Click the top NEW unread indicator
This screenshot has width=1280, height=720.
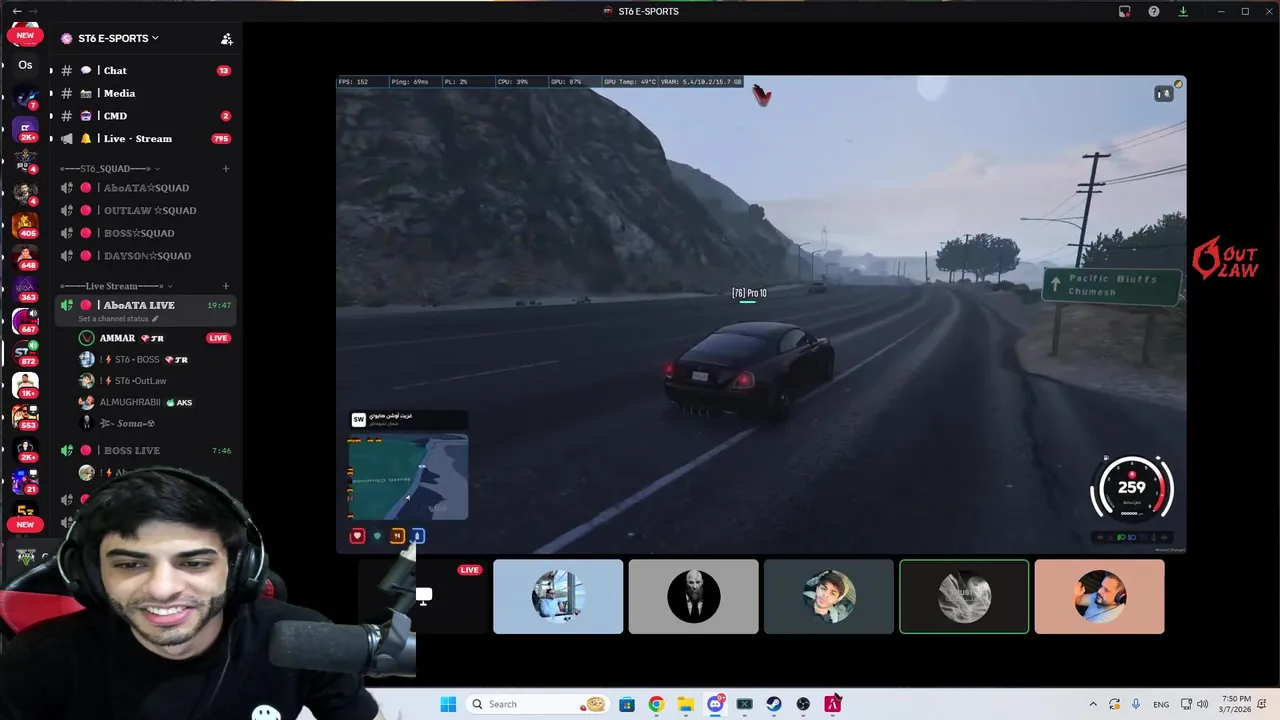[25, 35]
